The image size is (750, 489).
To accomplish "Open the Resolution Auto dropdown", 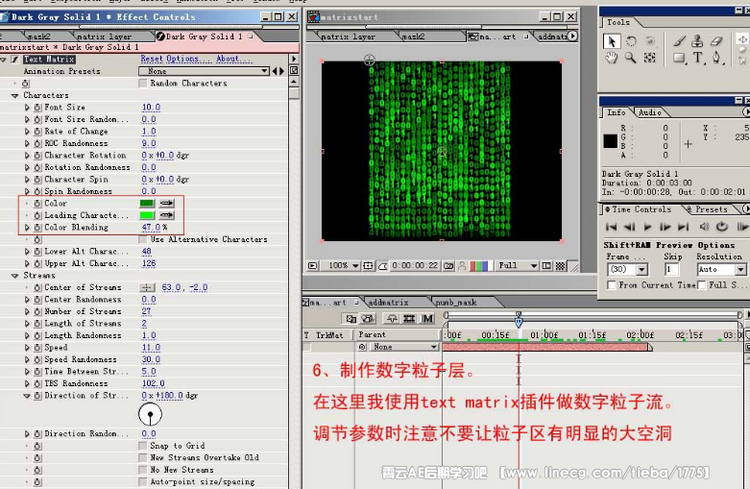I will click(x=721, y=269).
